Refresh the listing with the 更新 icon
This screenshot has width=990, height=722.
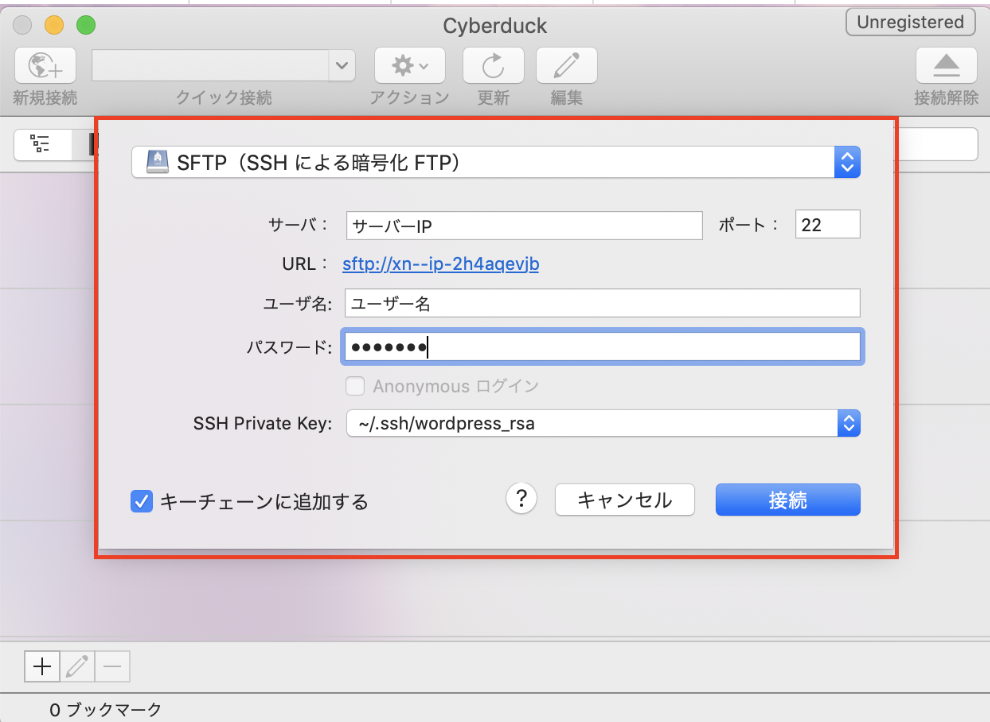493,66
